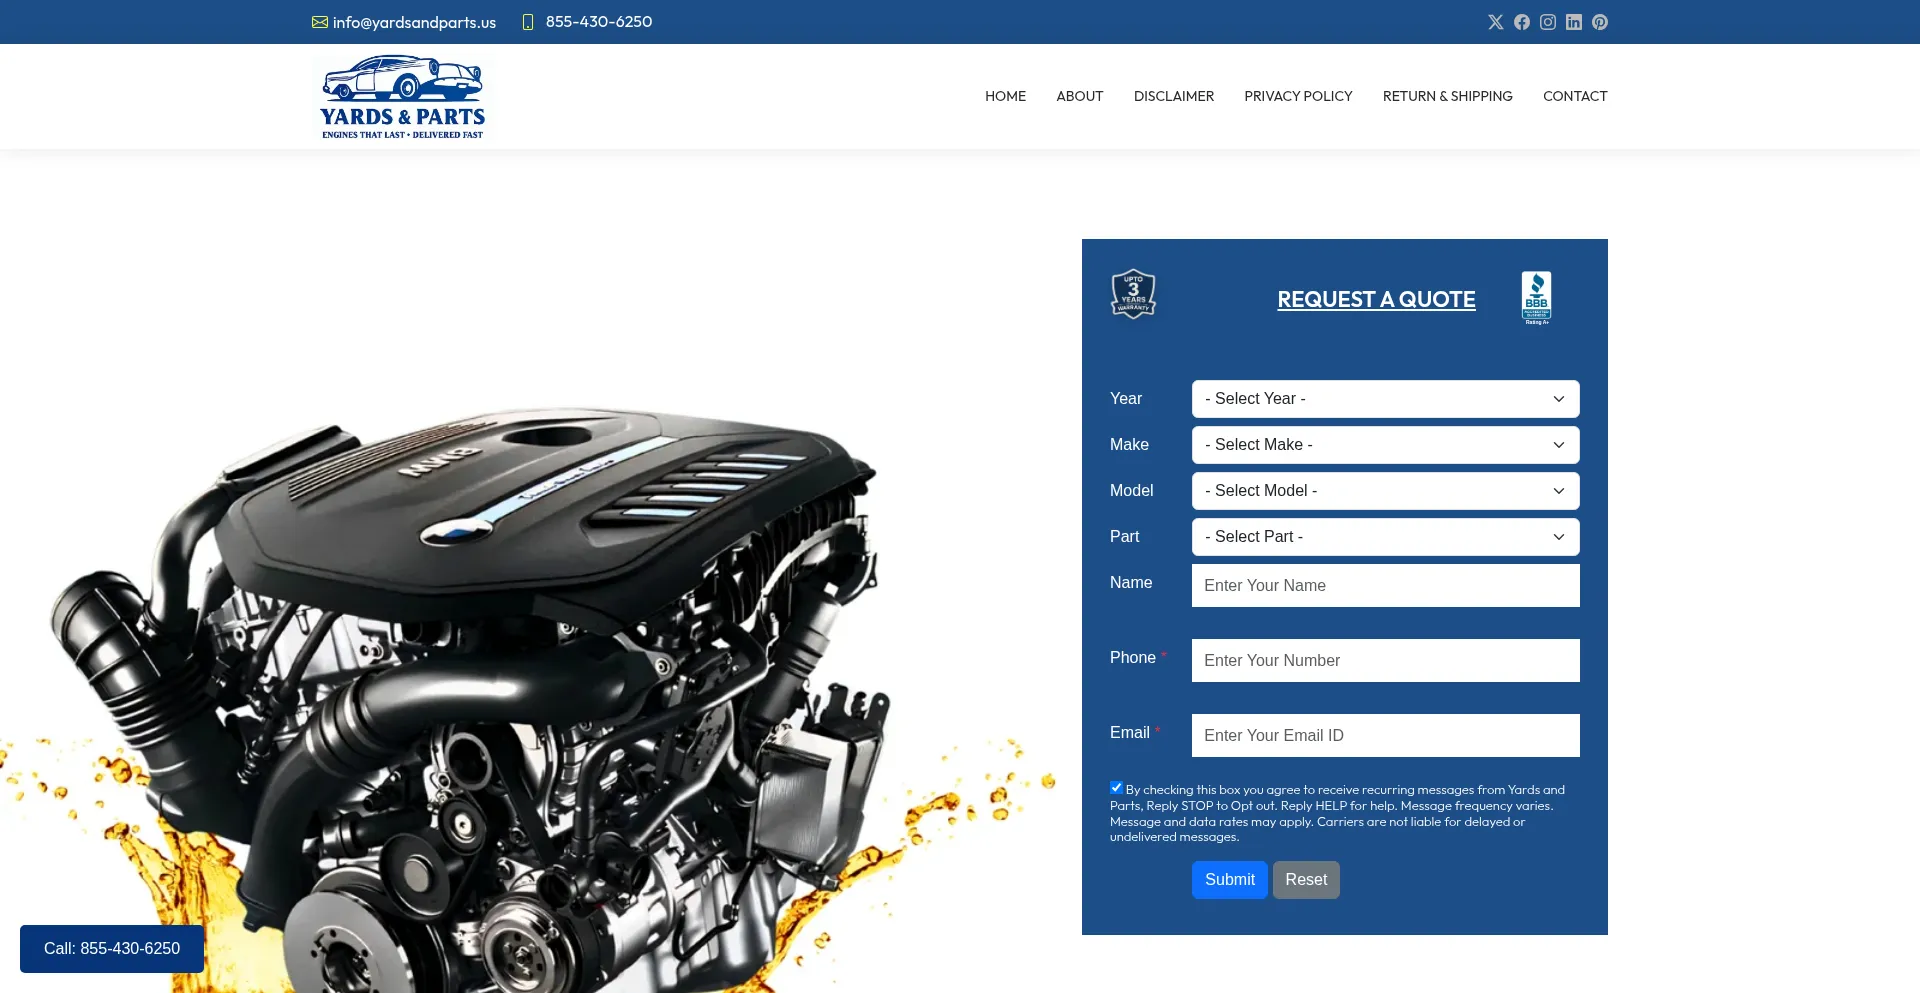Viewport: 1920px width, 993px height.
Task: Click the 3 Years Warranty badge
Action: point(1133,295)
